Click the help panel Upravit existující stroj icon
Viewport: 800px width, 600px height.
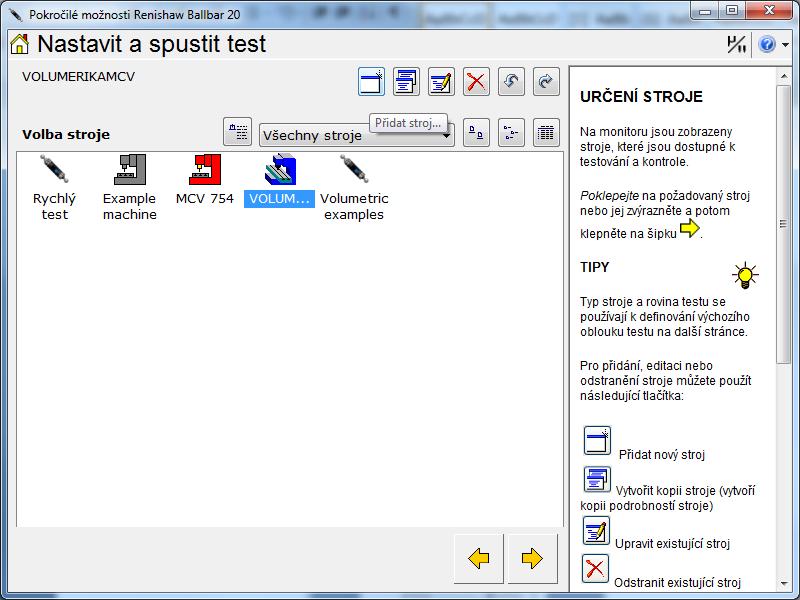(596, 531)
